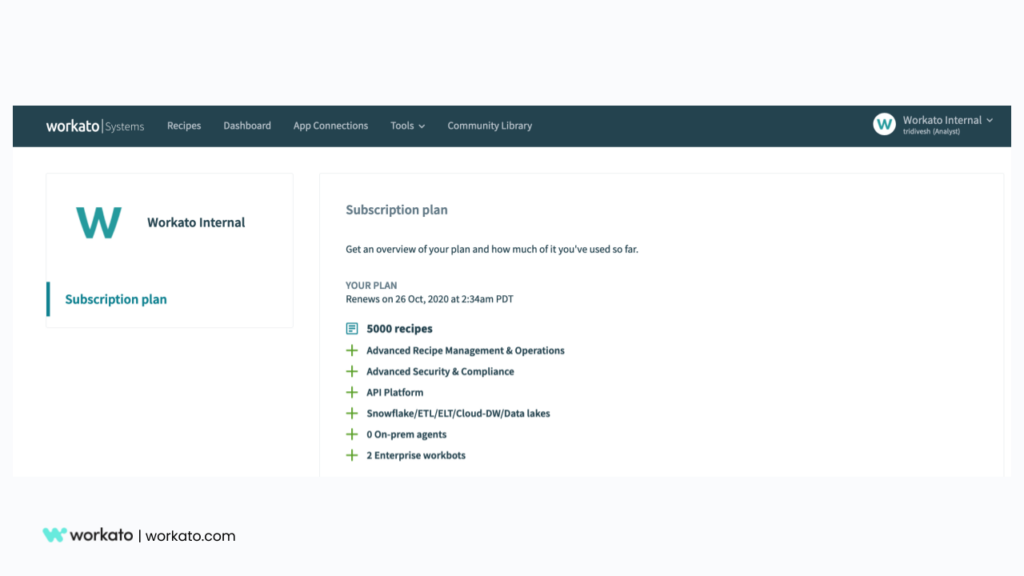1024x576 pixels.
Task: Click Snowflake/ETL/ELT/Cloud-DW/Data lakes text
Action: [x=458, y=413]
